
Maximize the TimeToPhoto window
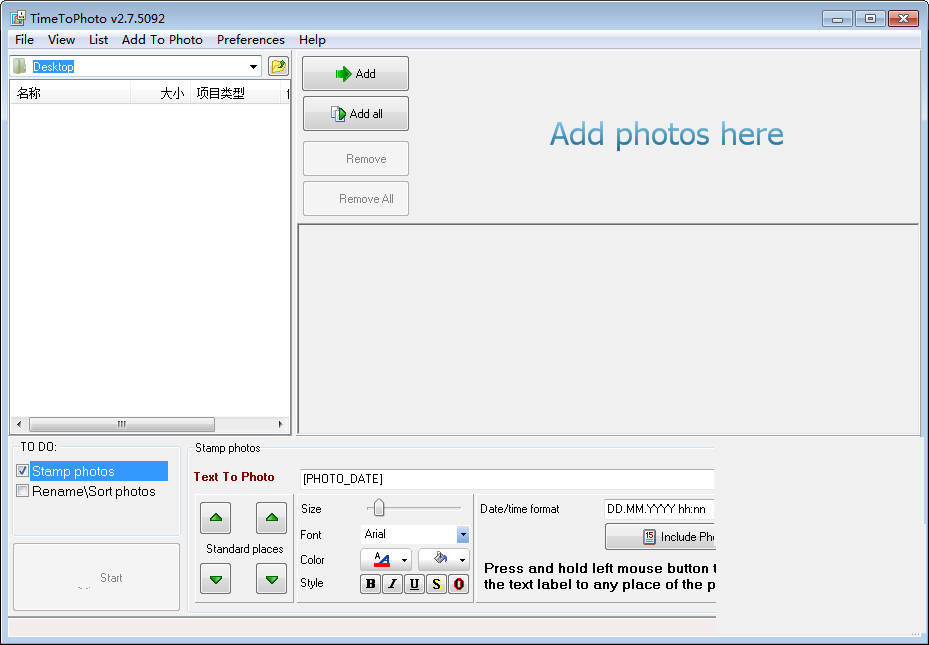870,19
